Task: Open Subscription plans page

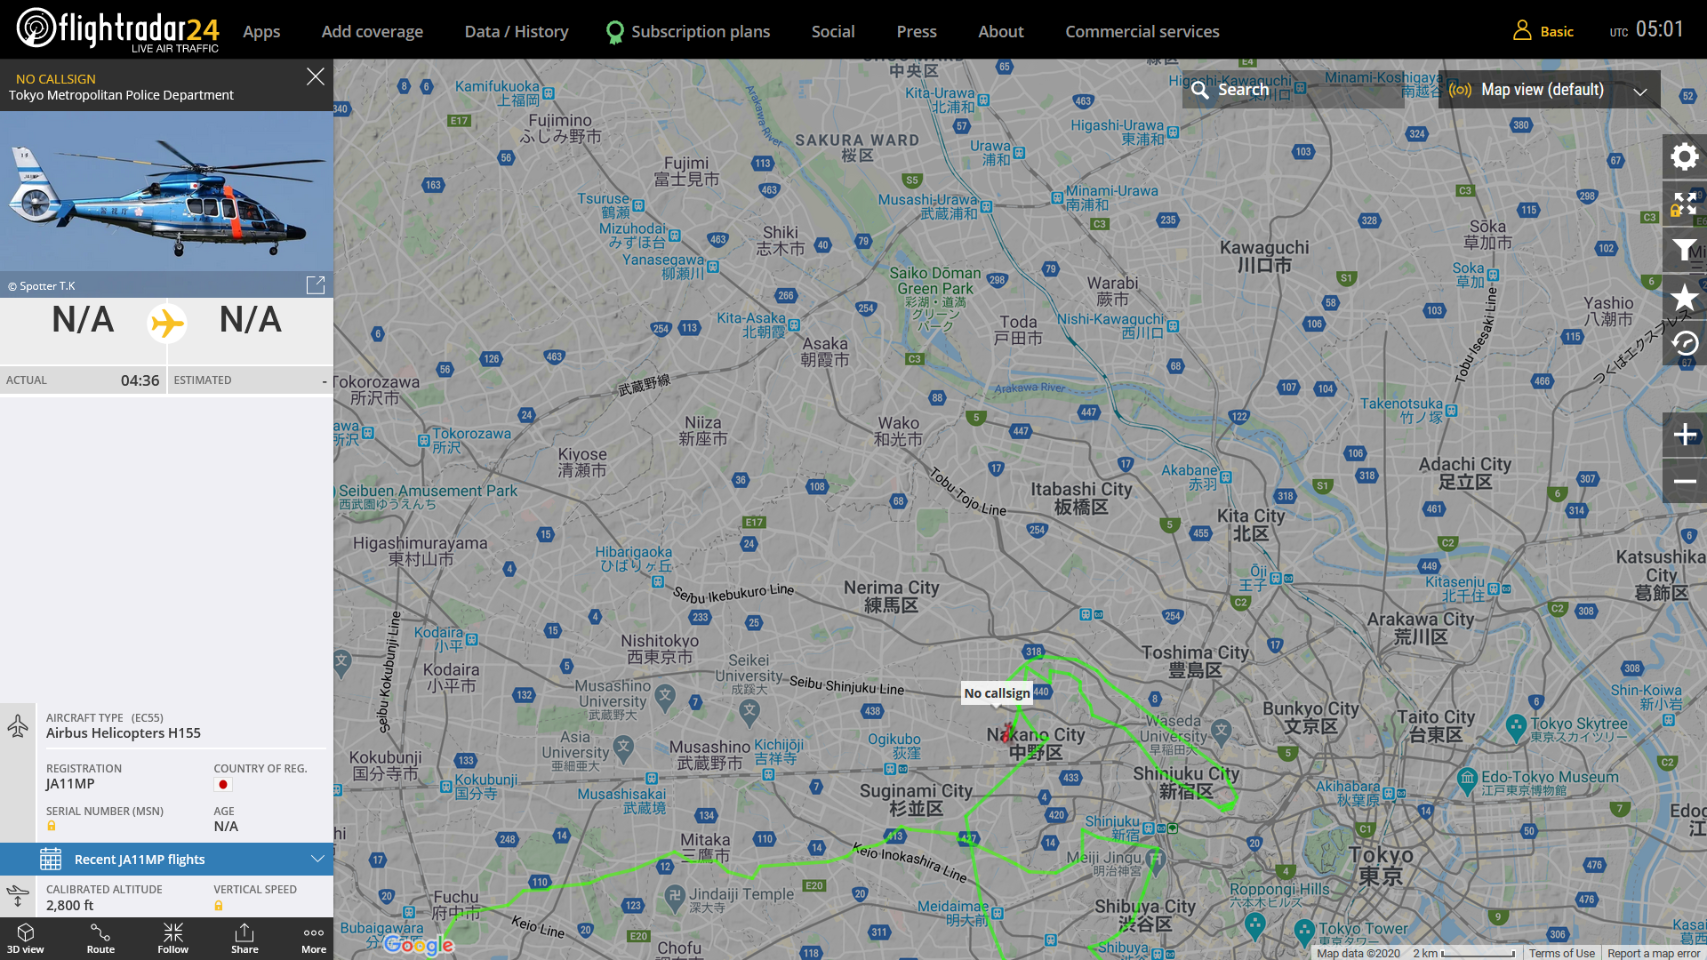Action: [700, 32]
